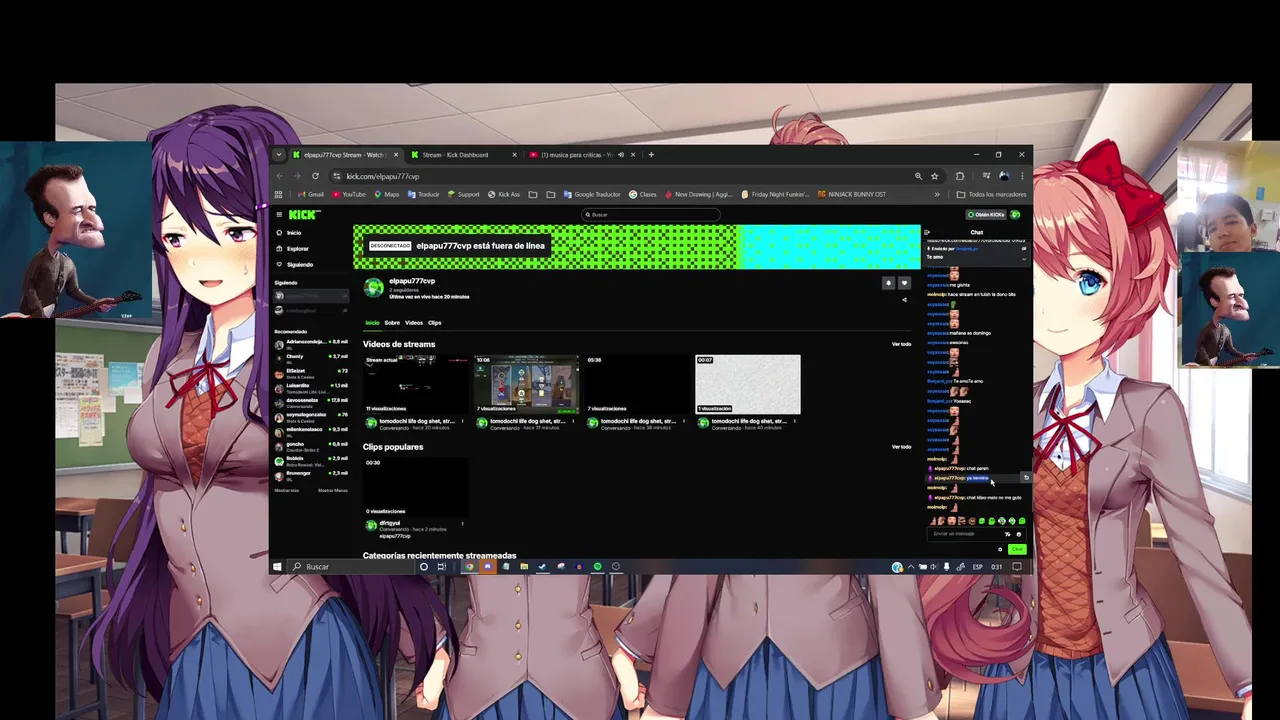Click the zoom magnifier icon in address bar
This screenshot has width=1280, height=720.
click(918, 176)
